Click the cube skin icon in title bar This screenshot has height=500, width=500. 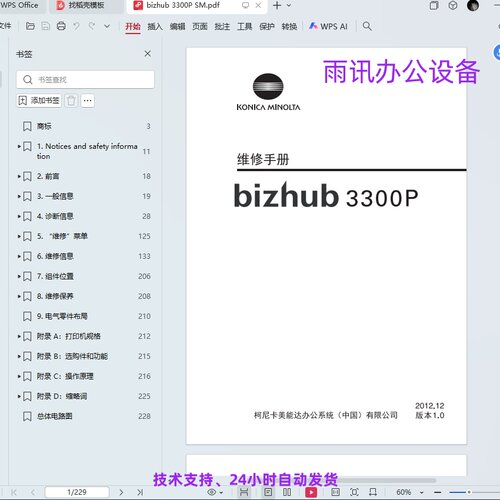pos(453,5)
